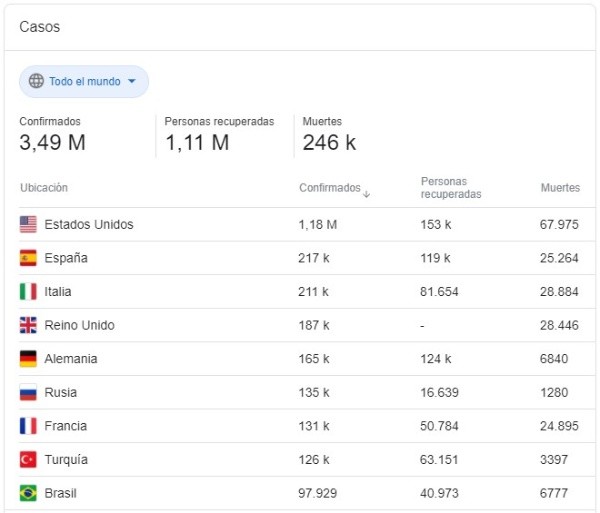Click the sort arrow next to Confirmados
600x513 pixels.
366,194
